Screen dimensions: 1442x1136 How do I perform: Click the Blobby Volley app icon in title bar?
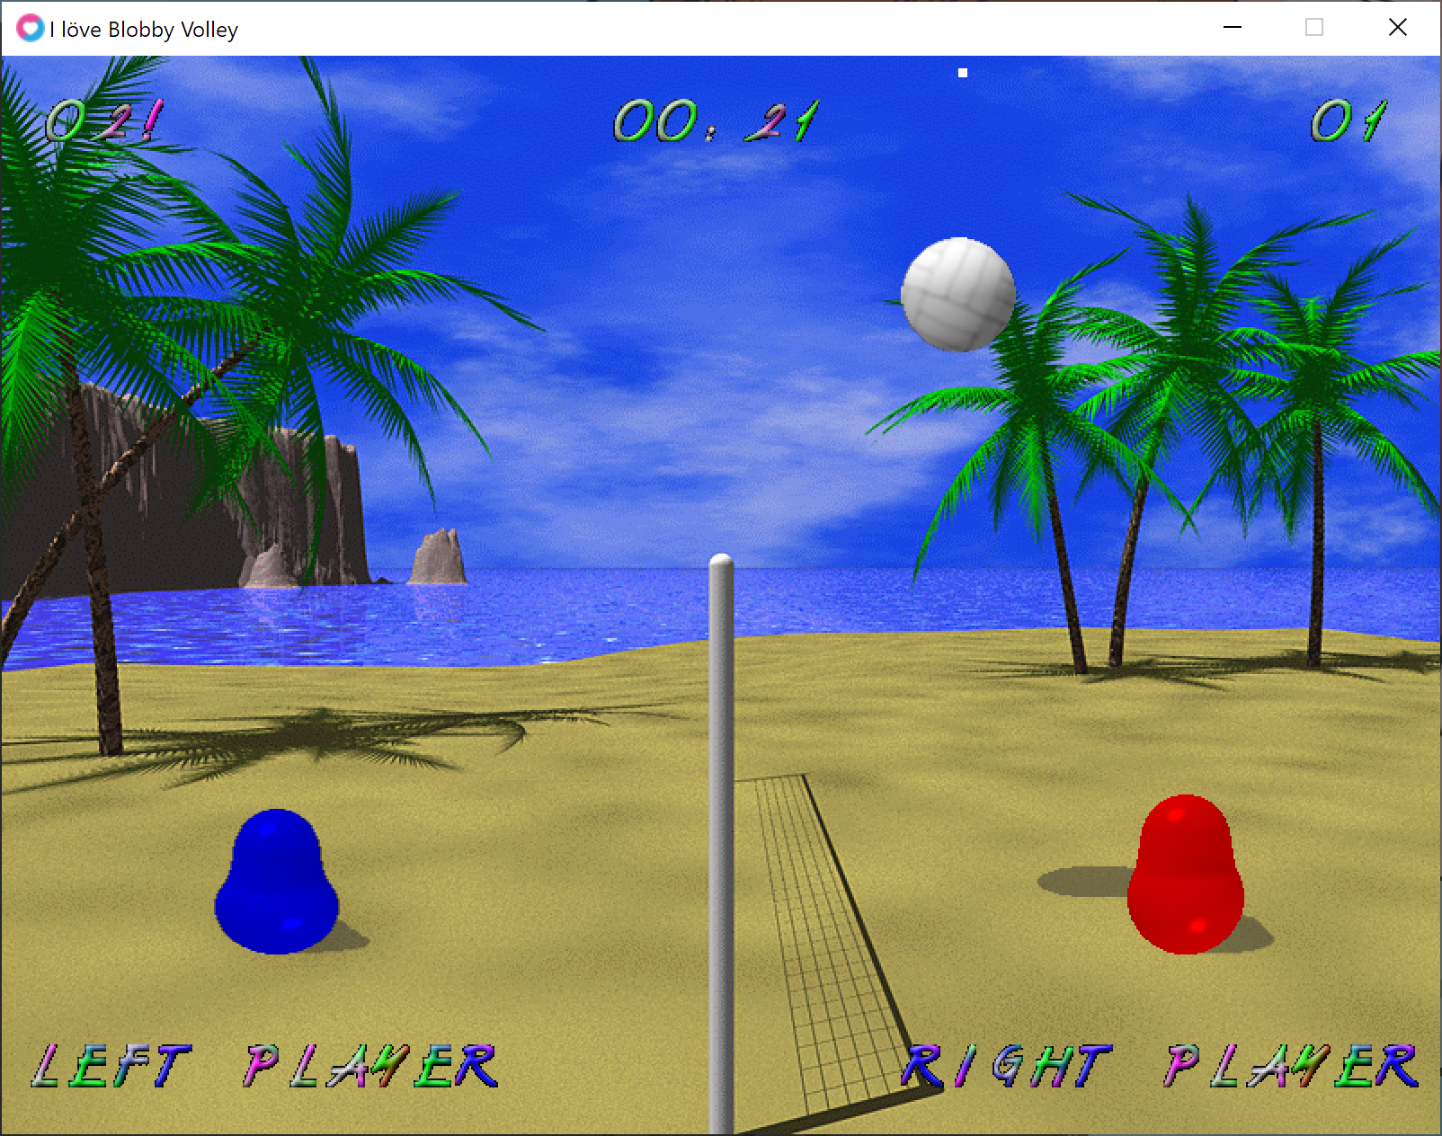pyautogui.click(x=30, y=28)
